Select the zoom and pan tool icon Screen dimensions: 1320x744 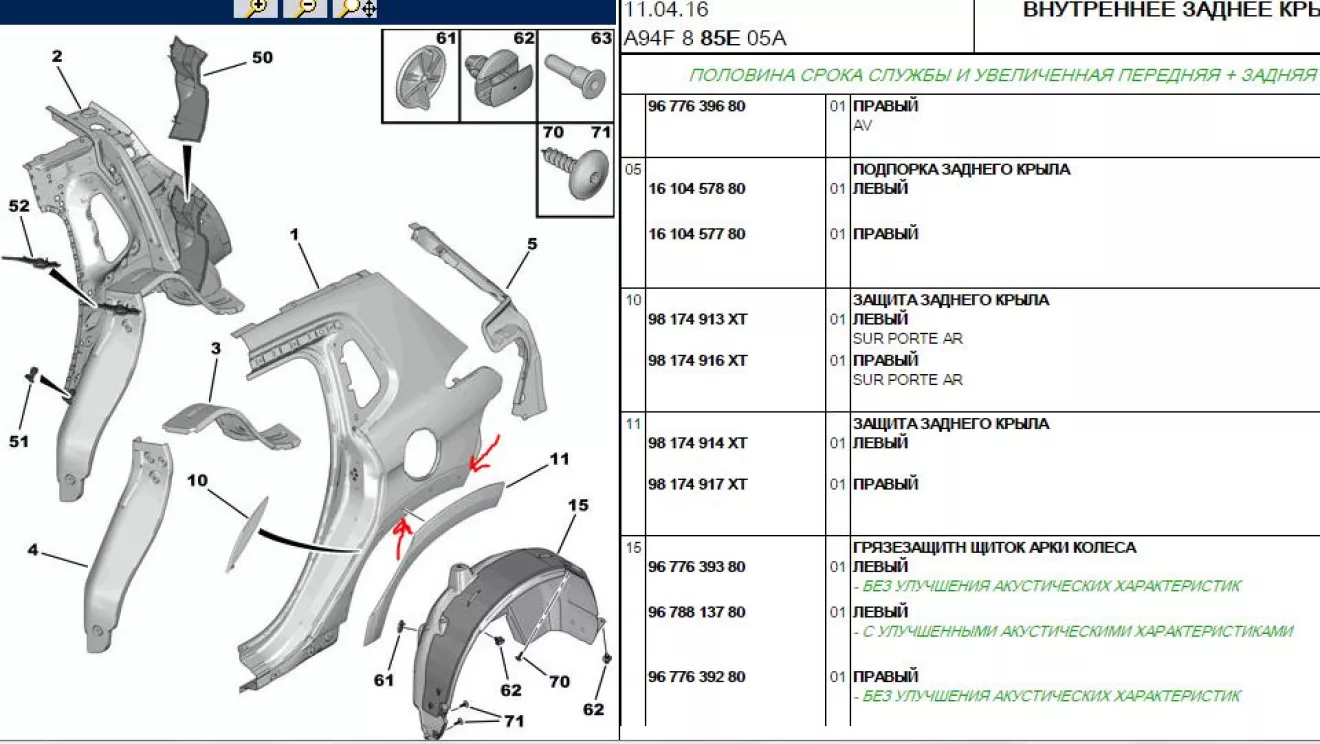click(x=355, y=8)
